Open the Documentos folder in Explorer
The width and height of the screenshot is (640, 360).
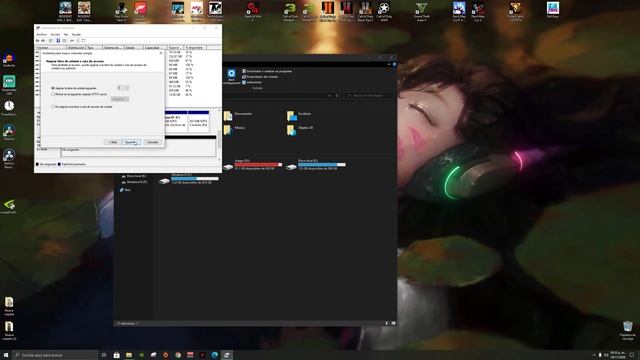pos(238,115)
